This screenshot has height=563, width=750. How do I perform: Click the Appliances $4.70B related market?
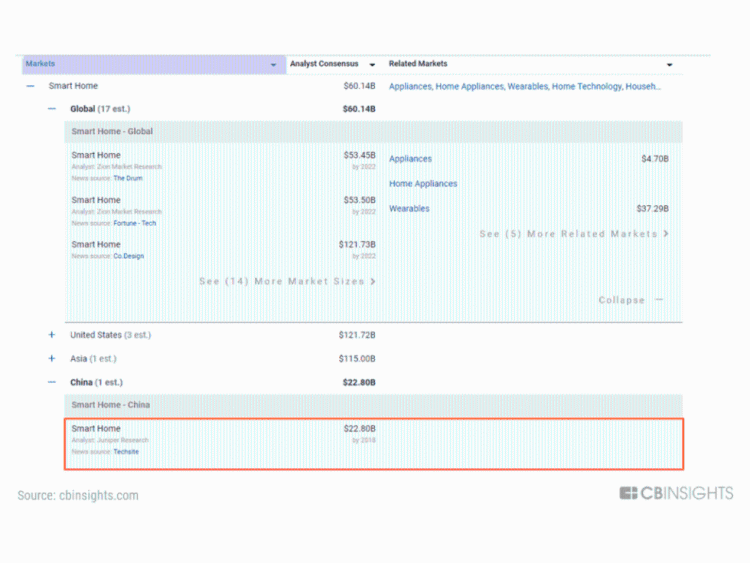(411, 159)
